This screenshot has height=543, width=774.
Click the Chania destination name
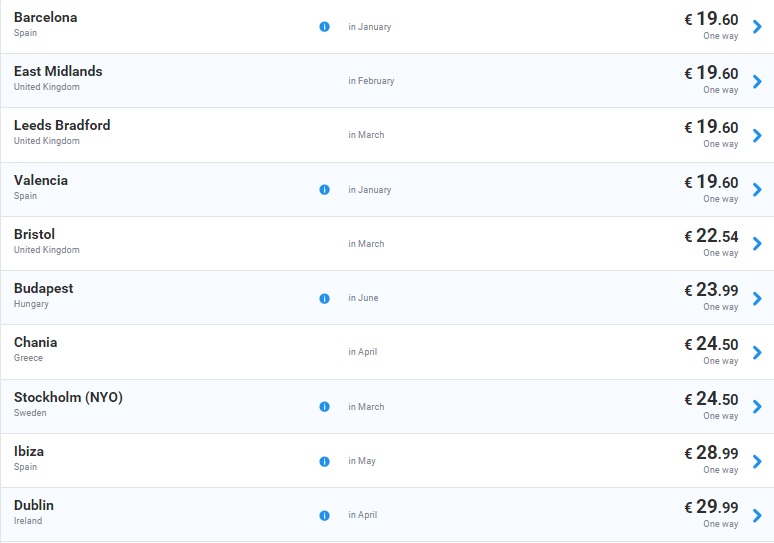click(x=35, y=342)
